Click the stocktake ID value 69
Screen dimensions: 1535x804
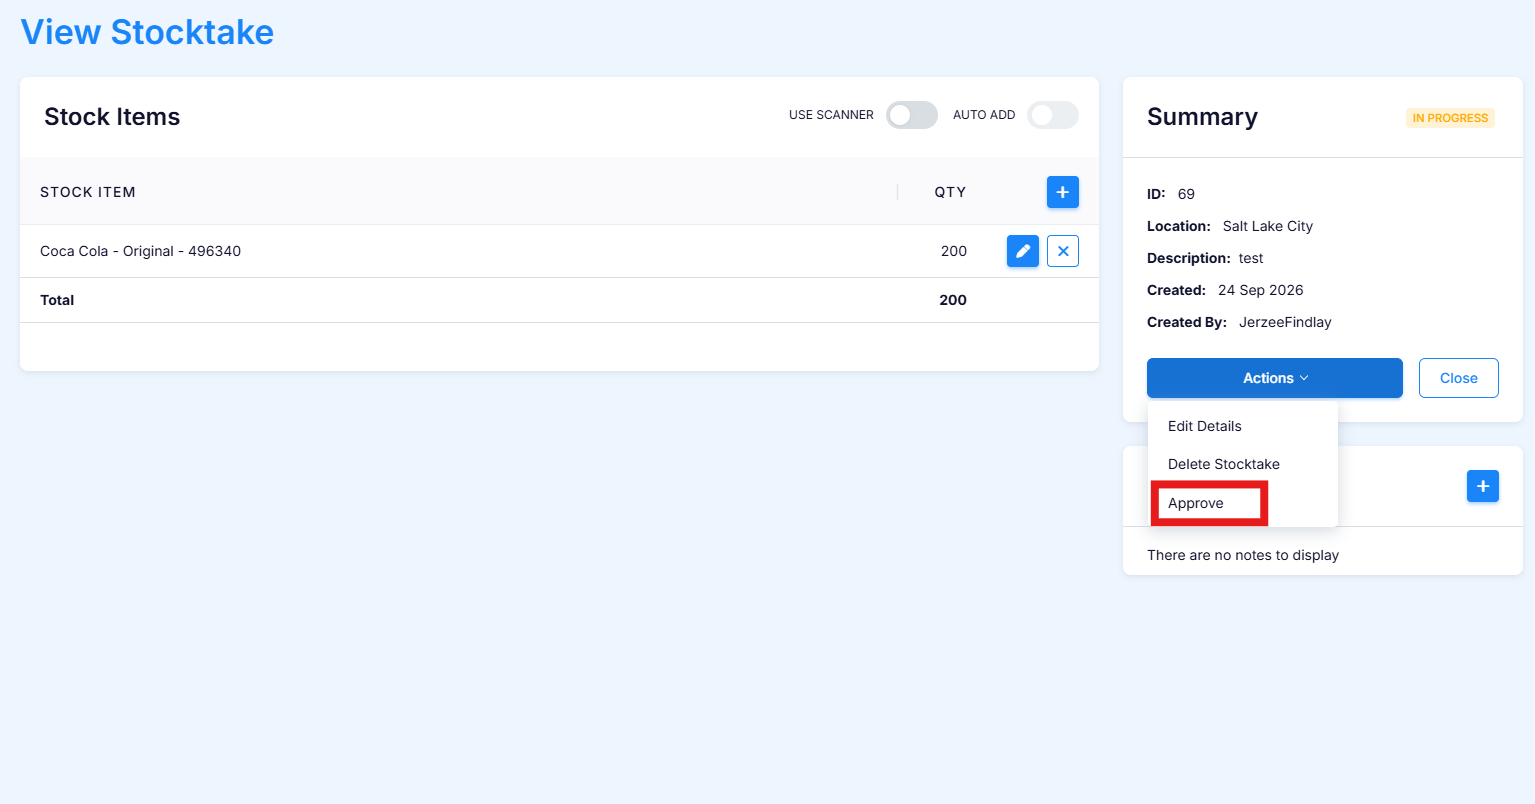click(x=1186, y=194)
